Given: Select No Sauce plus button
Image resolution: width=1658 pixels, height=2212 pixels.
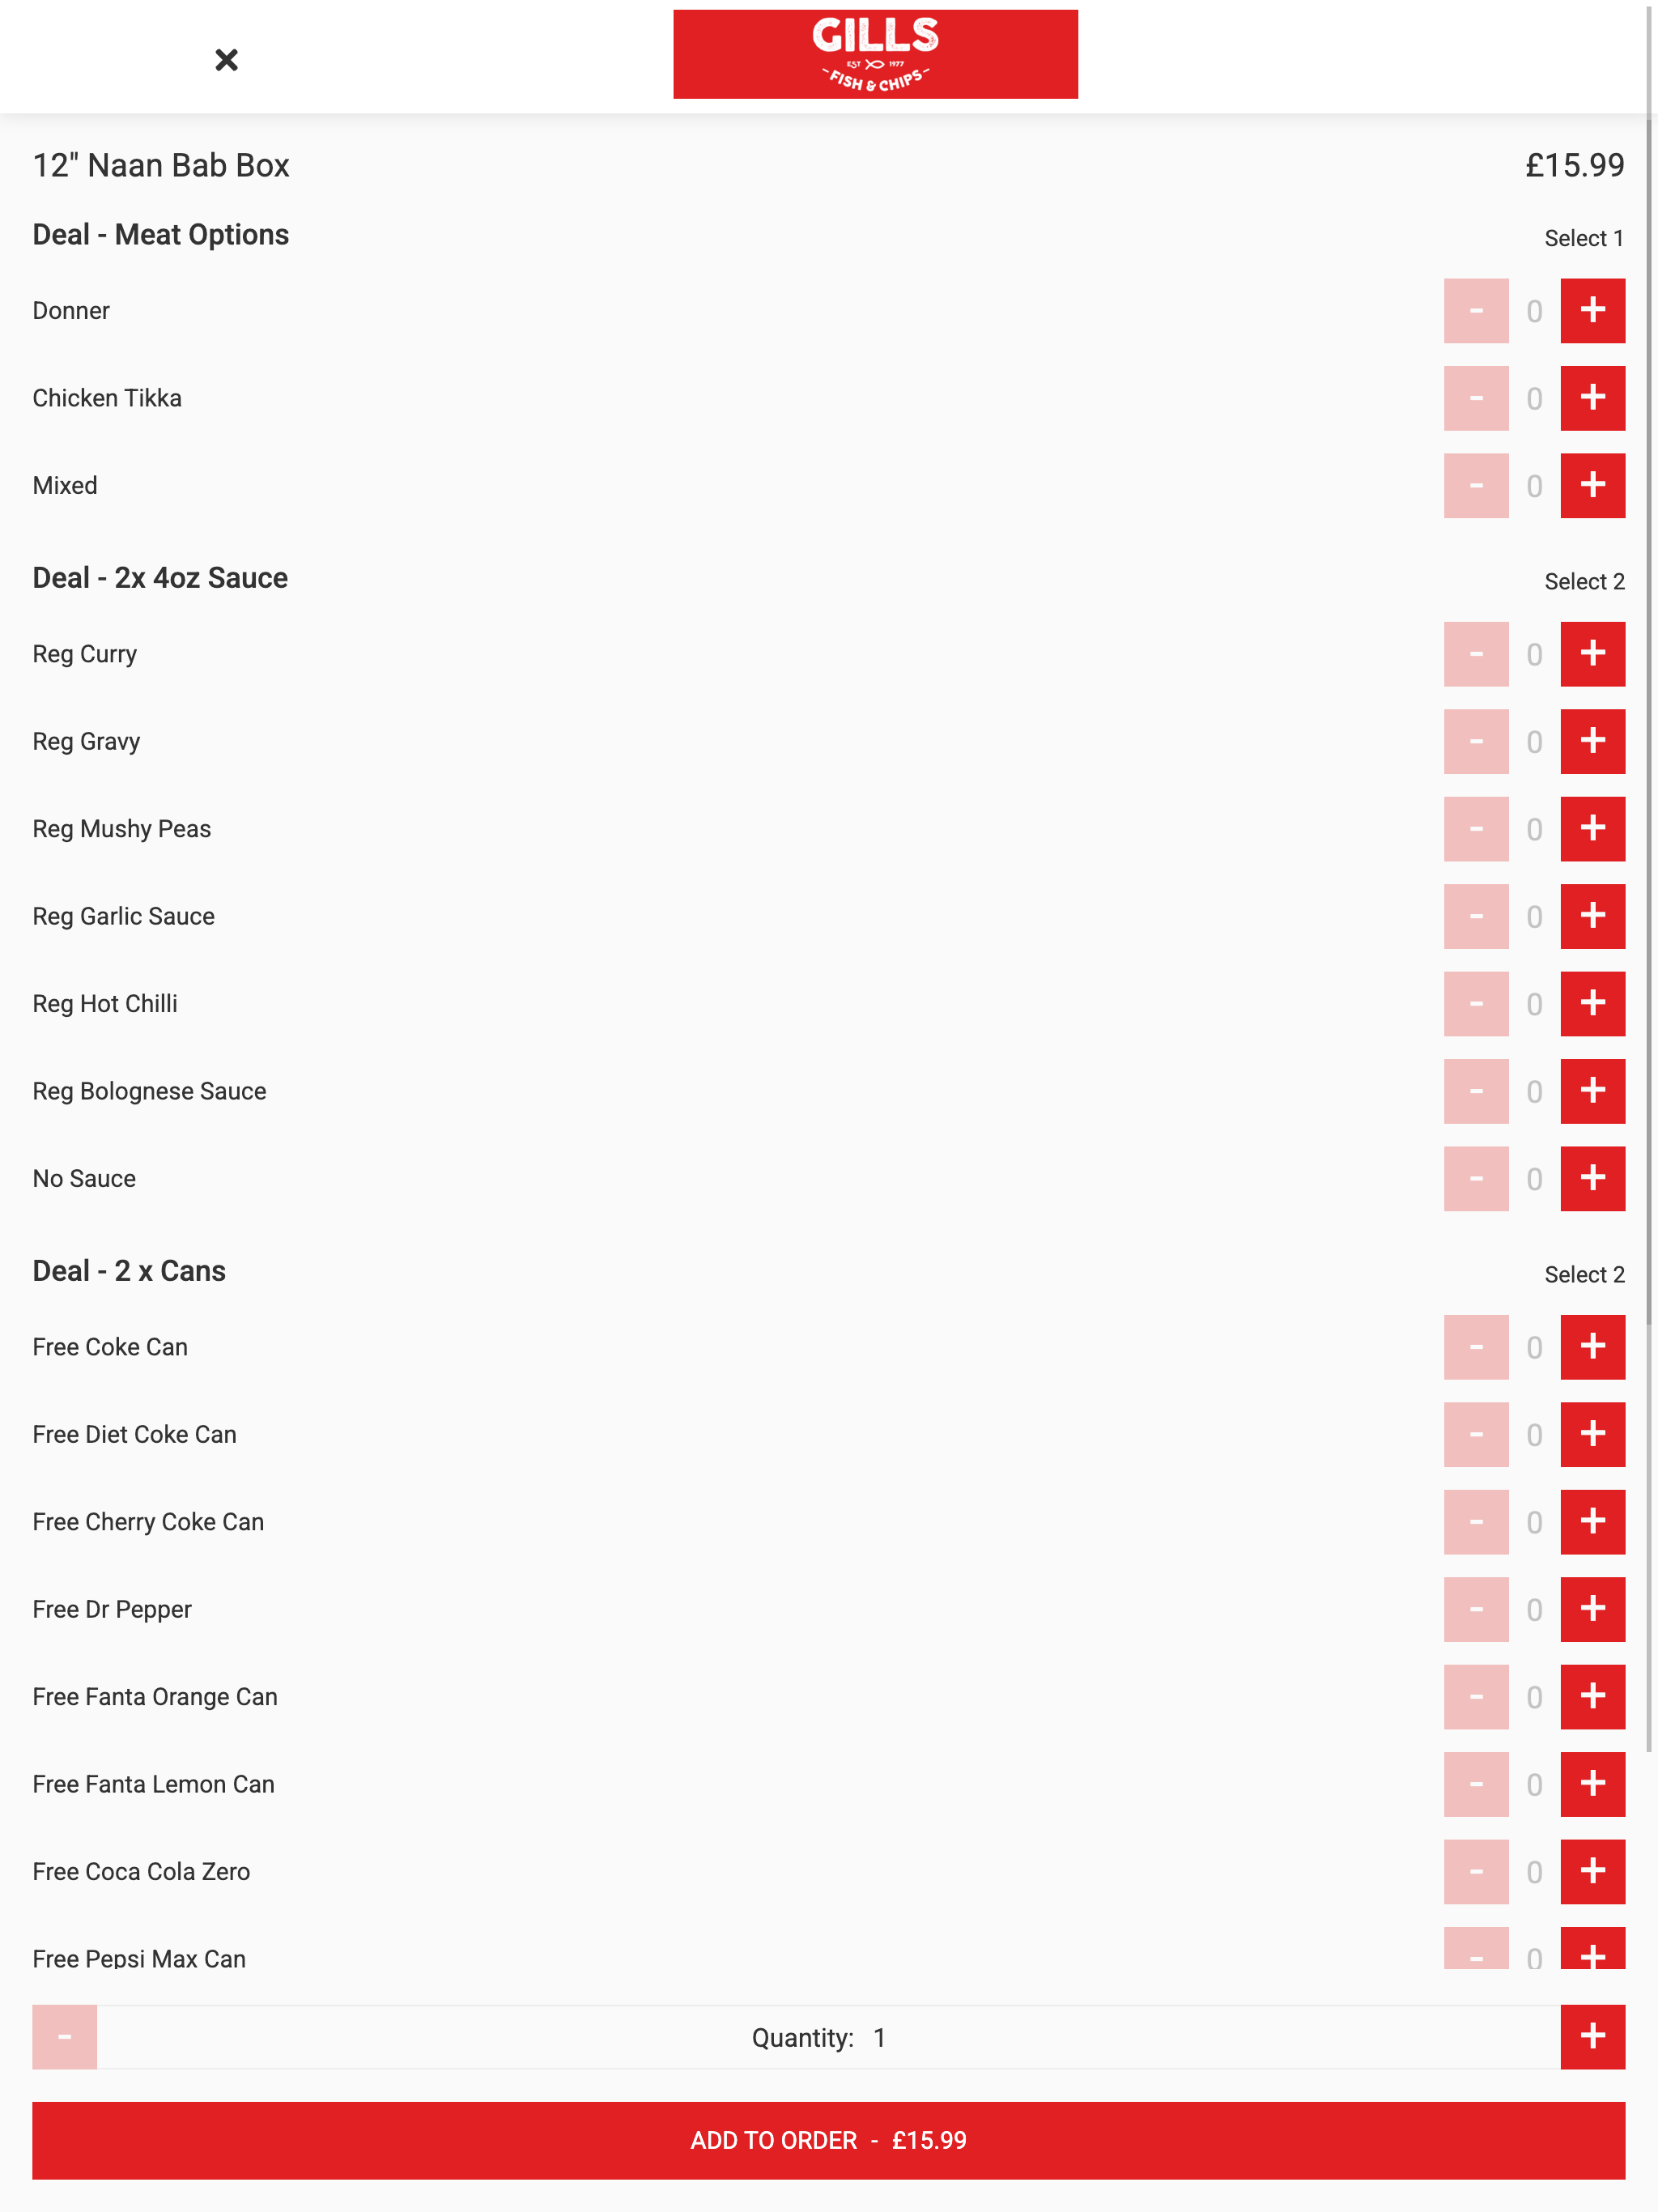Looking at the screenshot, I should [1592, 1179].
